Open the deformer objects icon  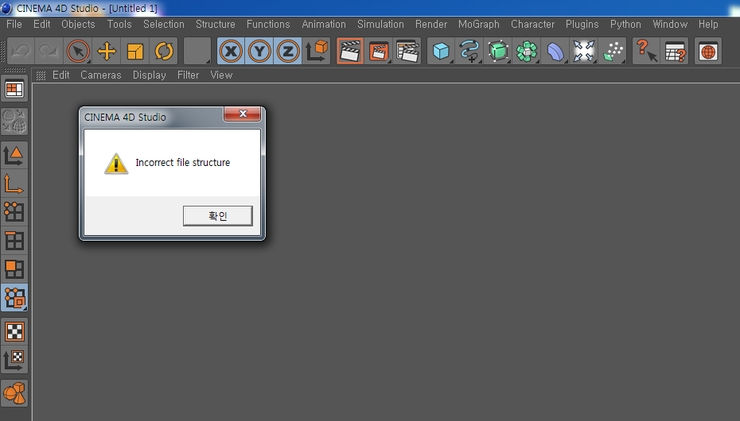coord(555,51)
